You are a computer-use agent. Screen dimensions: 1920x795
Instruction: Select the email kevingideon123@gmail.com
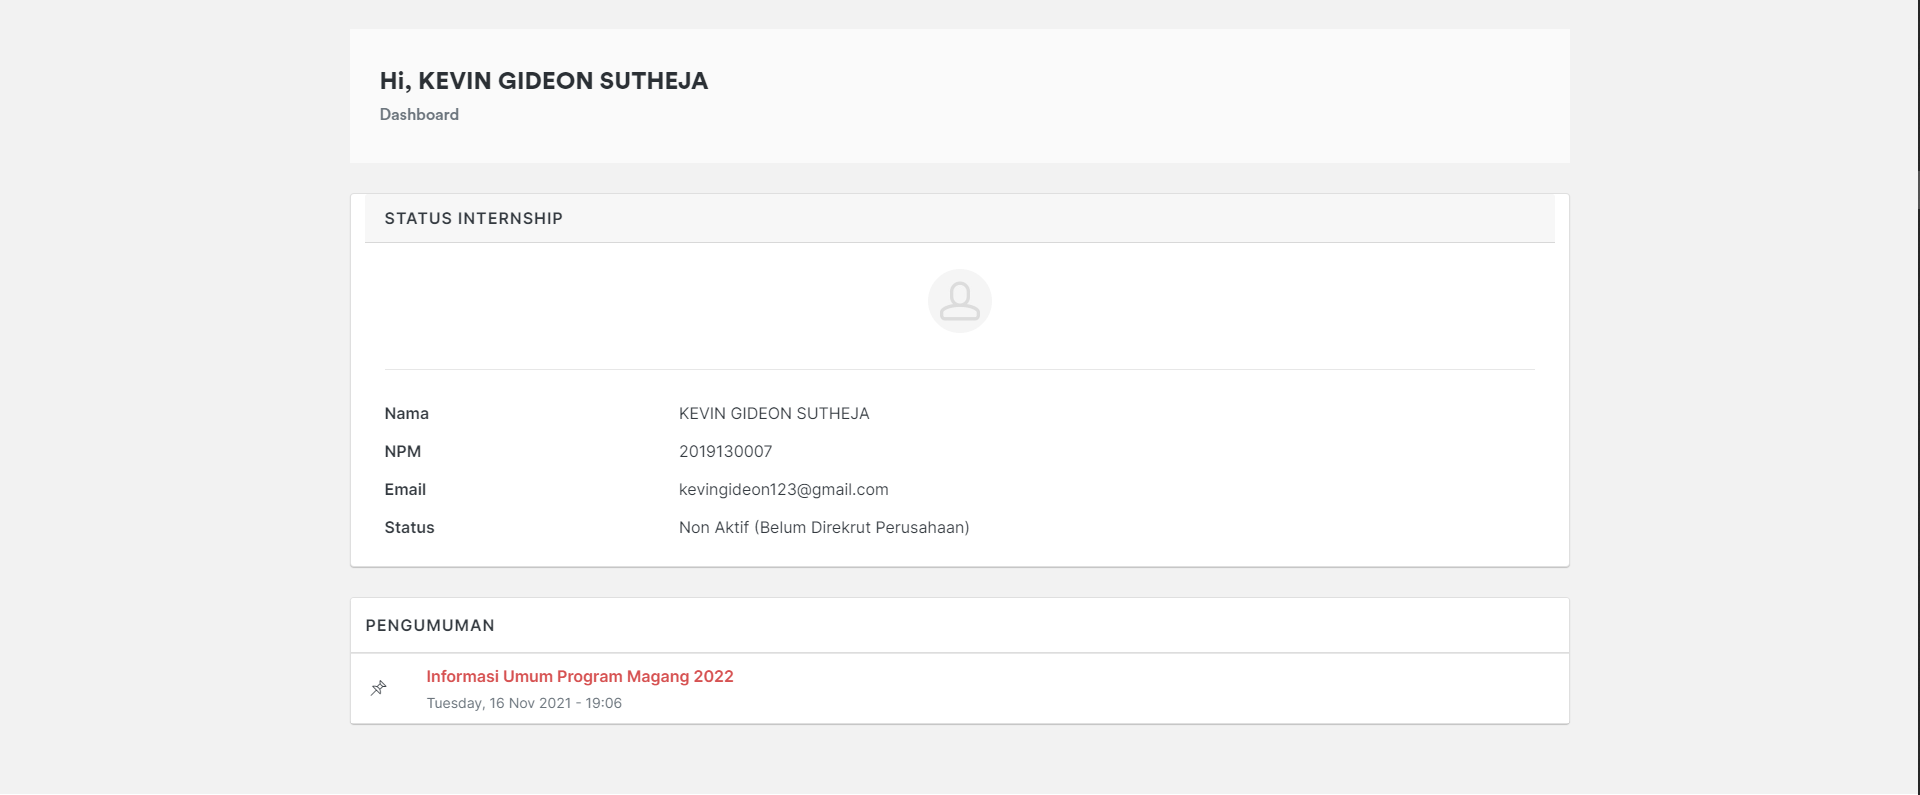point(784,490)
